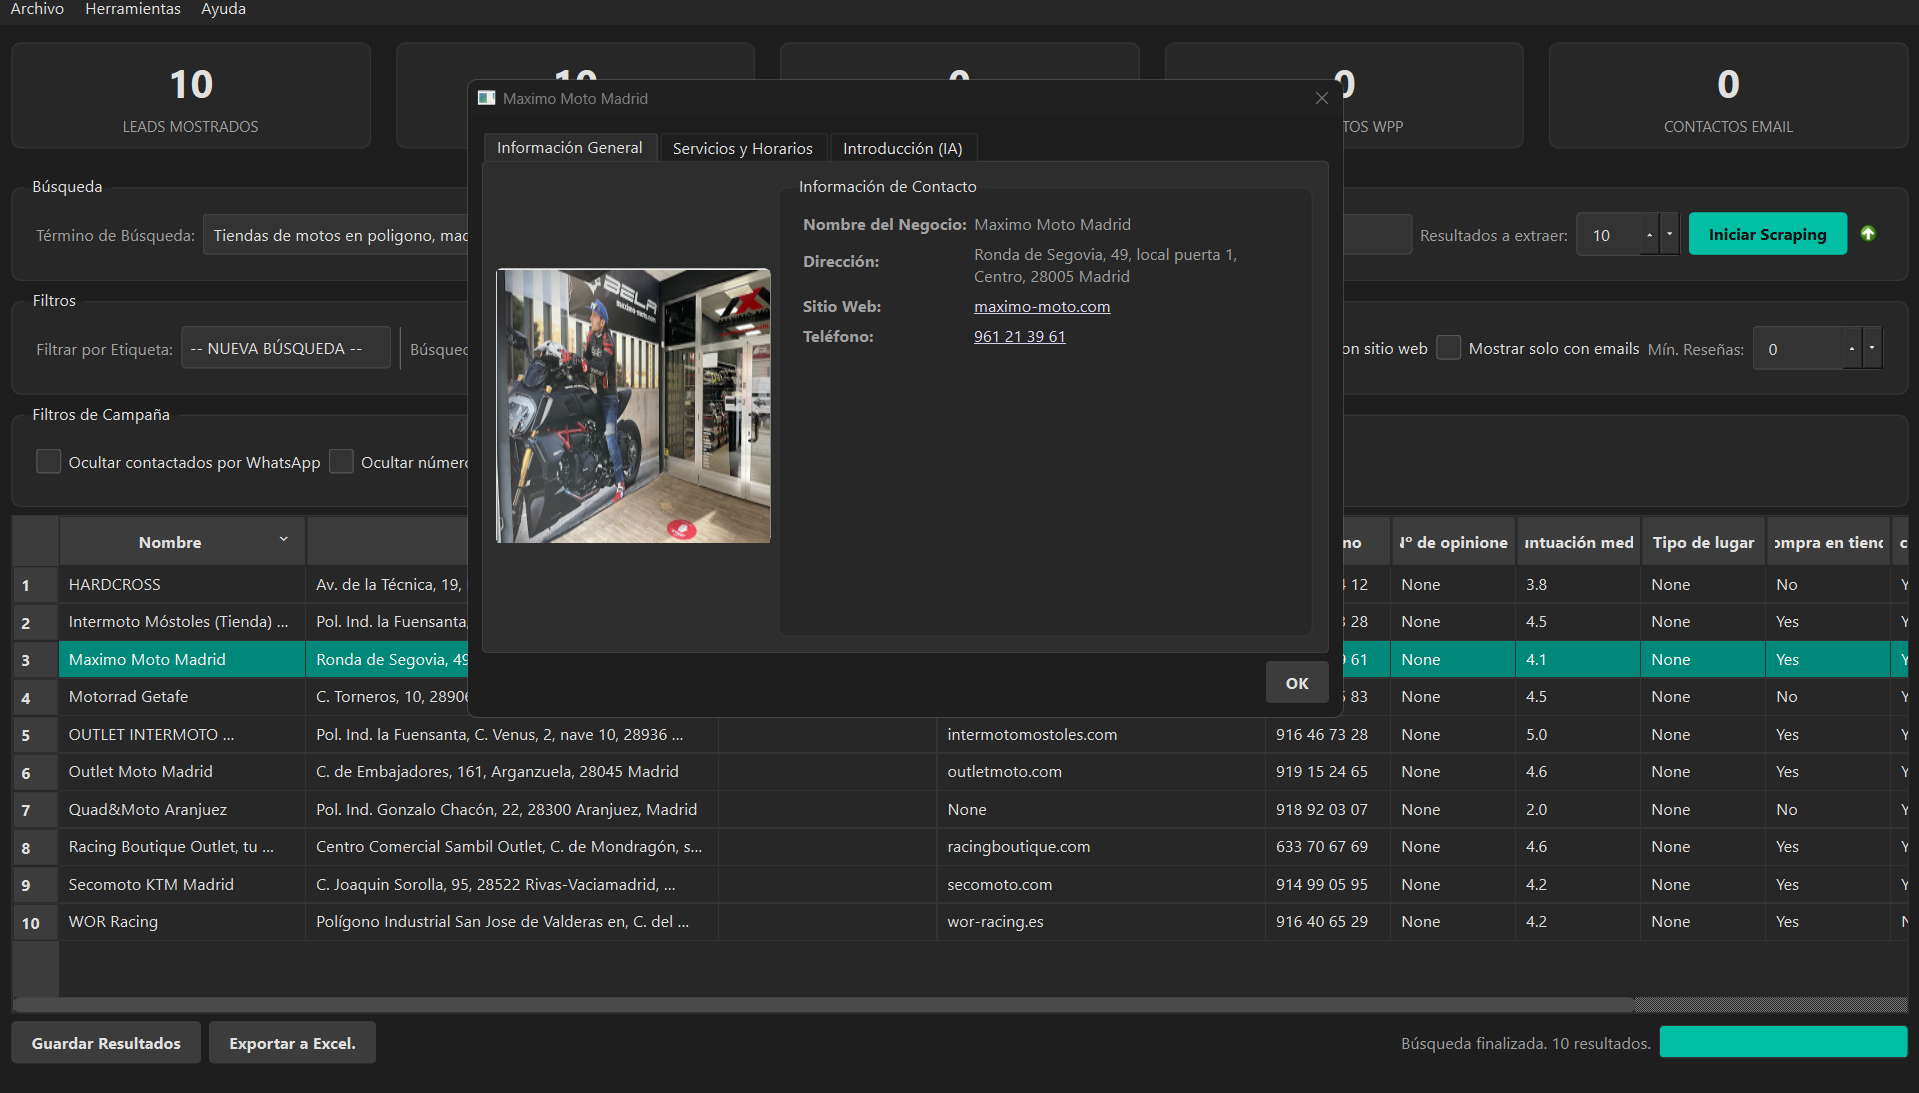Open the Herramientas menu

coord(133,9)
